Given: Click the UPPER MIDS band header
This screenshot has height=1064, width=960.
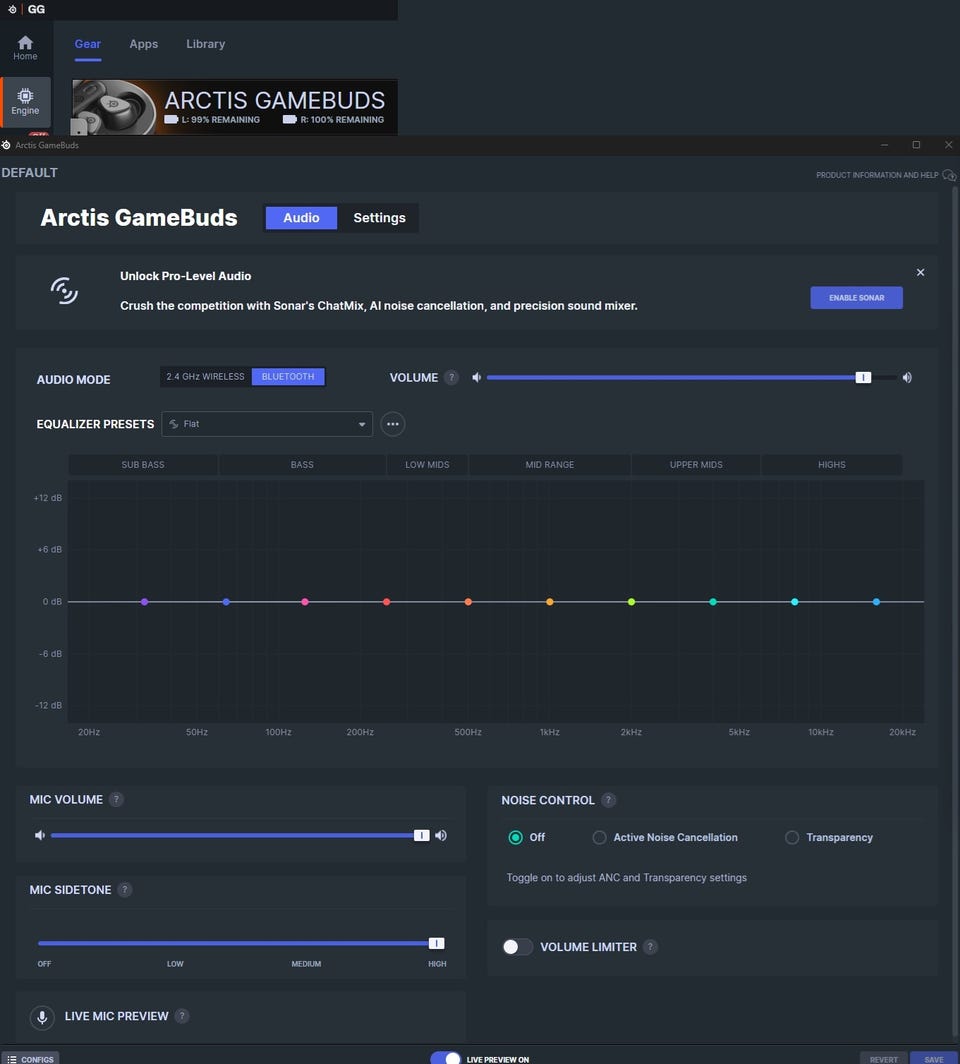Looking at the screenshot, I should [x=696, y=465].
